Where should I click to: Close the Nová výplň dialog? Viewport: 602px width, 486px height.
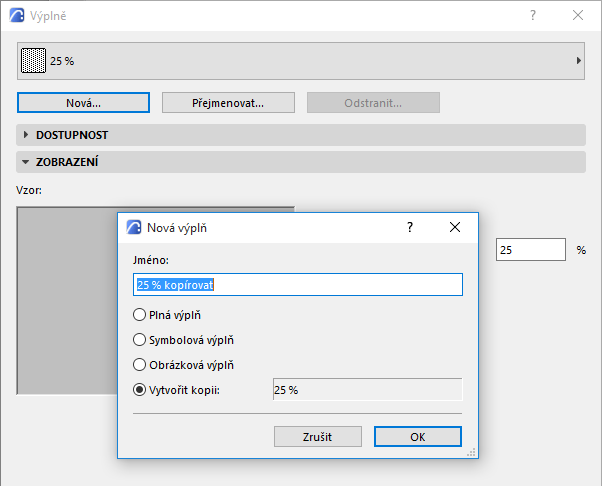coord(455,227)
